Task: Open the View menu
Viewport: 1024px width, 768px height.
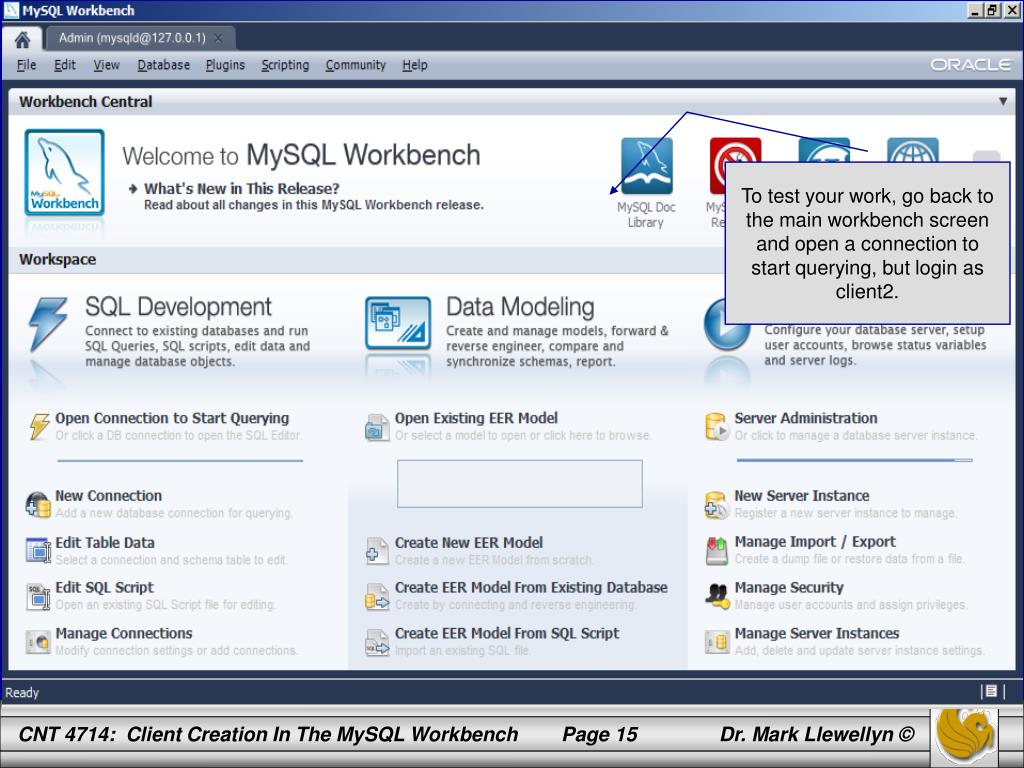Action: pyautogui.click(x=106, y=65)
